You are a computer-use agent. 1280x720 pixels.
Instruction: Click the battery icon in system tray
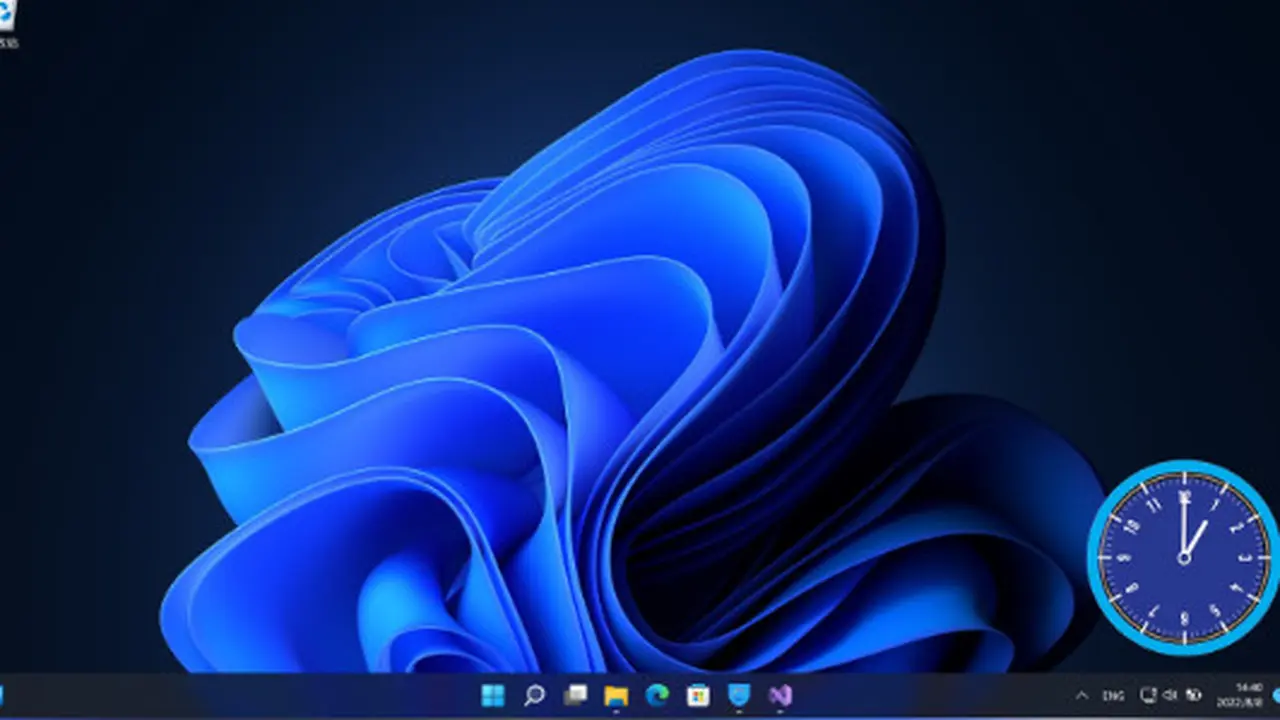(1193, 695)
